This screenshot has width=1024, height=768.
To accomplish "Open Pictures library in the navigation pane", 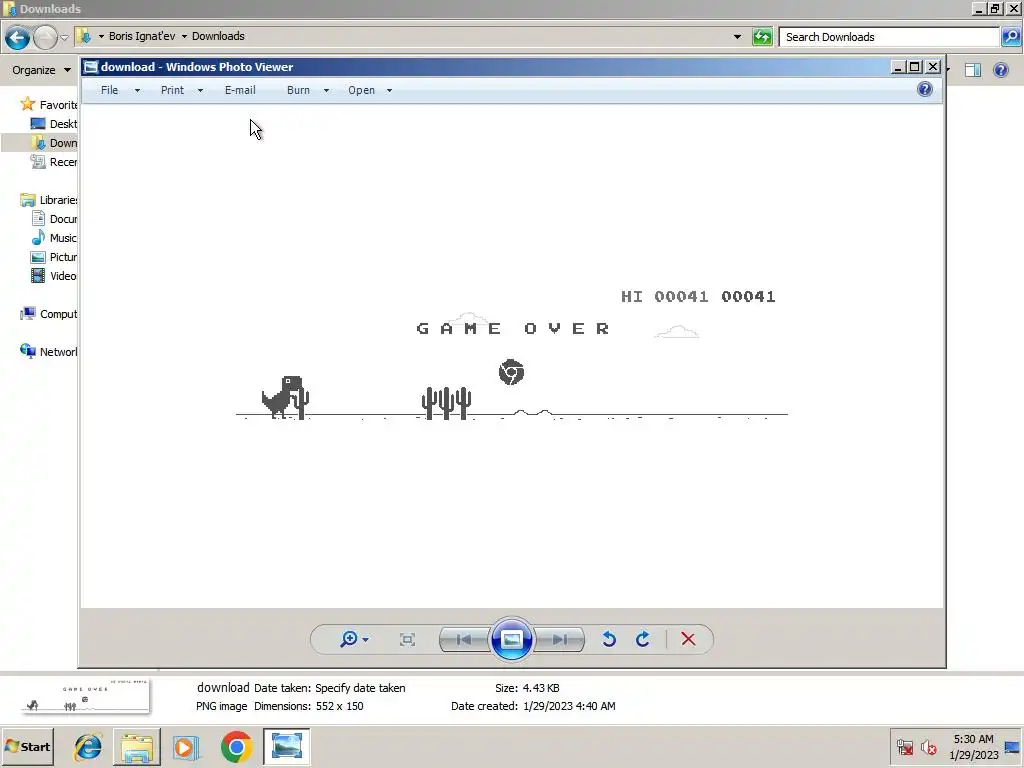I will coord(54,257).
